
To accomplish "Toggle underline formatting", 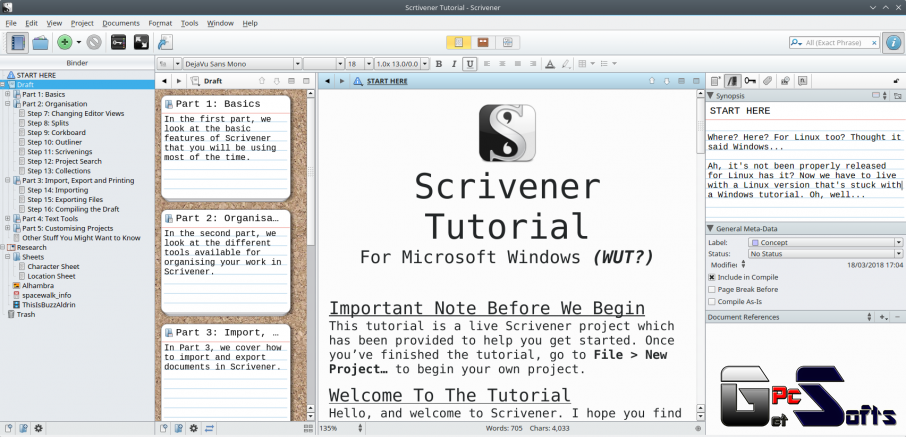I will 470,64.
